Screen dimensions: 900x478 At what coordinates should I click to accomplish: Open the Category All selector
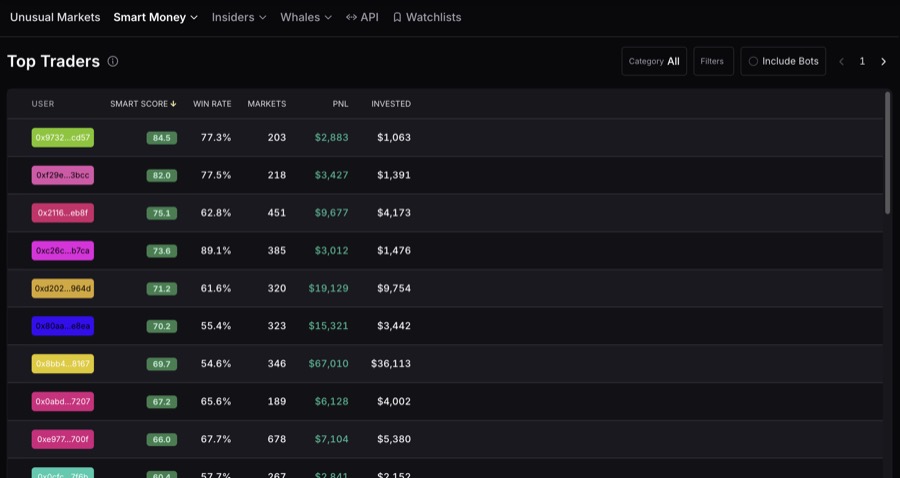coord(654,61)
